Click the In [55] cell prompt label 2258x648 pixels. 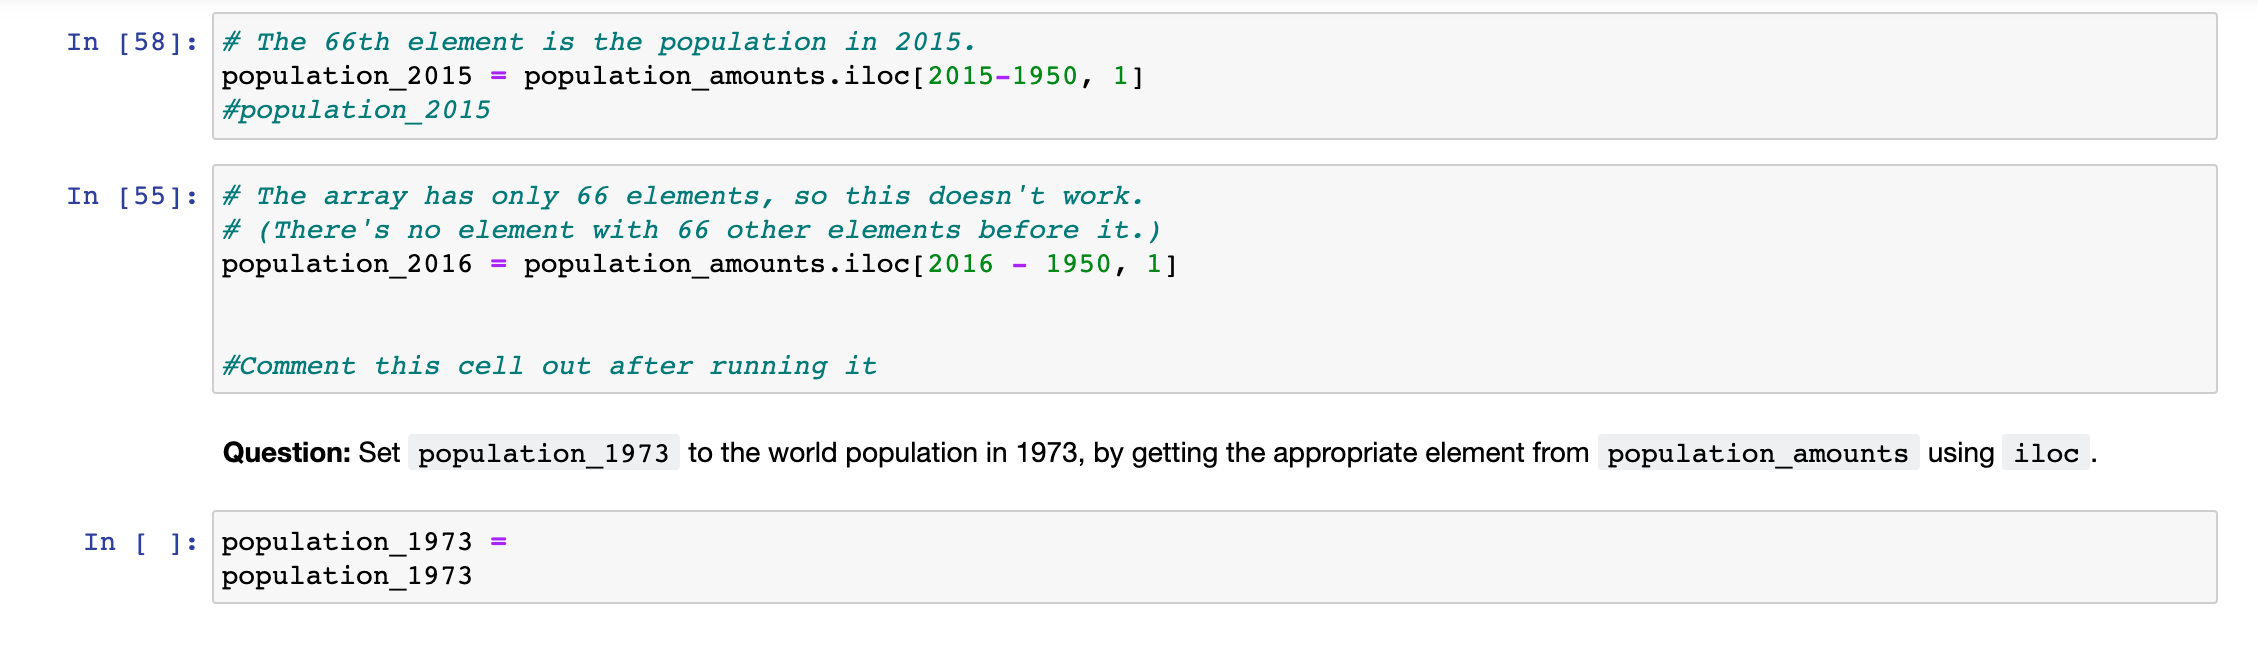pyautogui.click(x=132, y=196)
